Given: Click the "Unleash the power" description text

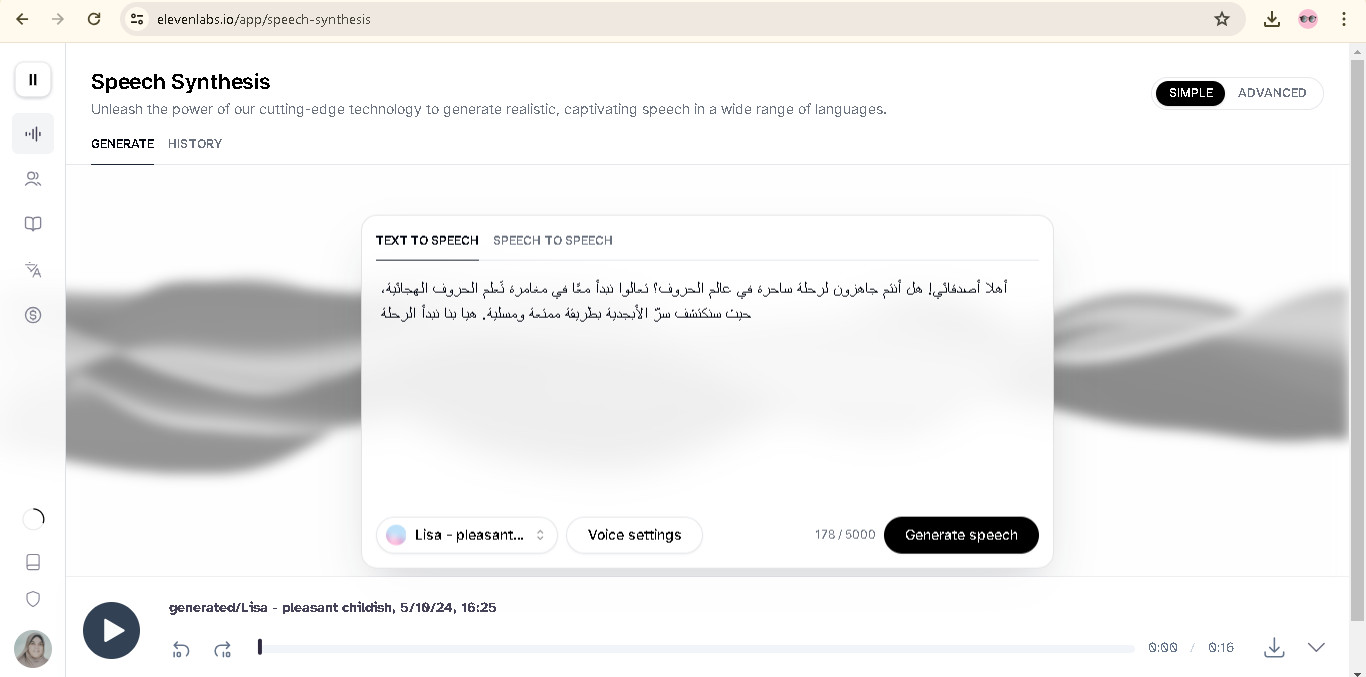Looking at the screenshot, I should tap(489, 109).
